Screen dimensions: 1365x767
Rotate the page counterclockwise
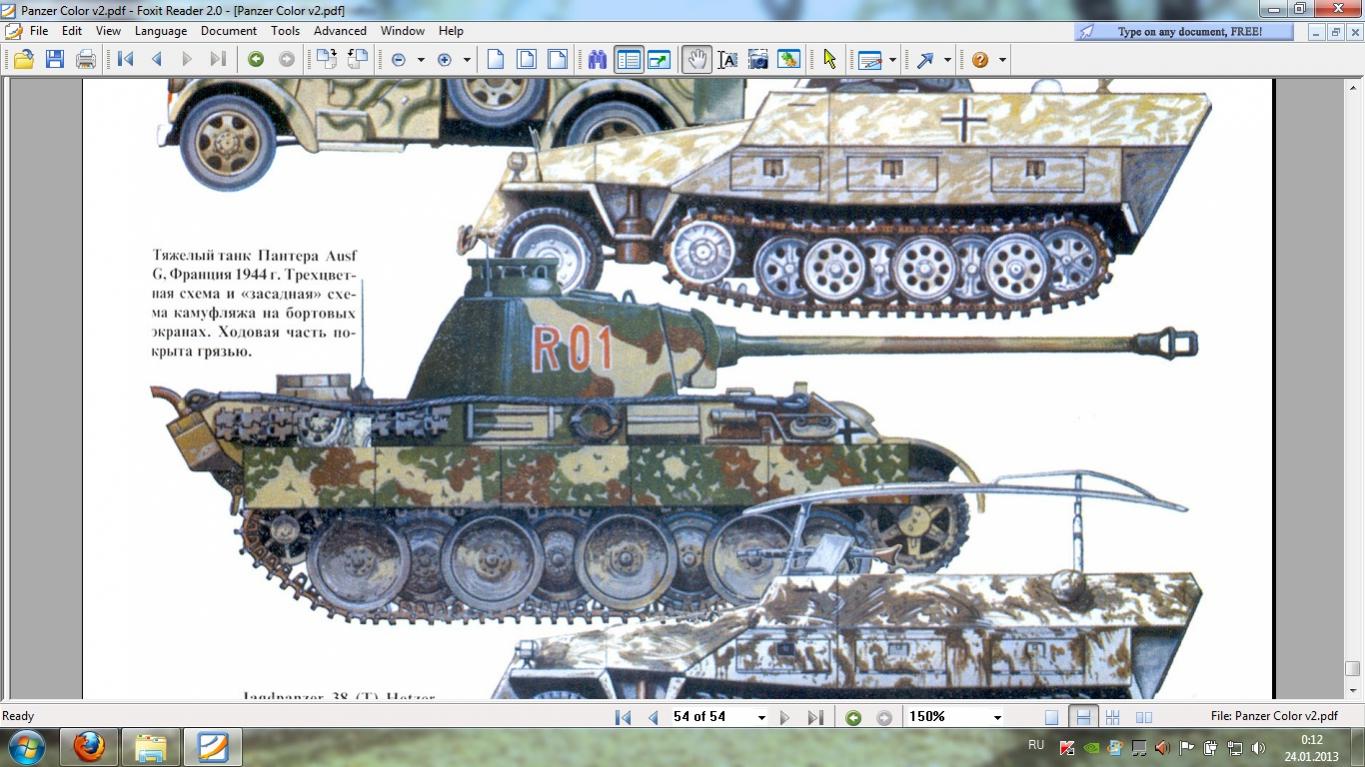357,59
